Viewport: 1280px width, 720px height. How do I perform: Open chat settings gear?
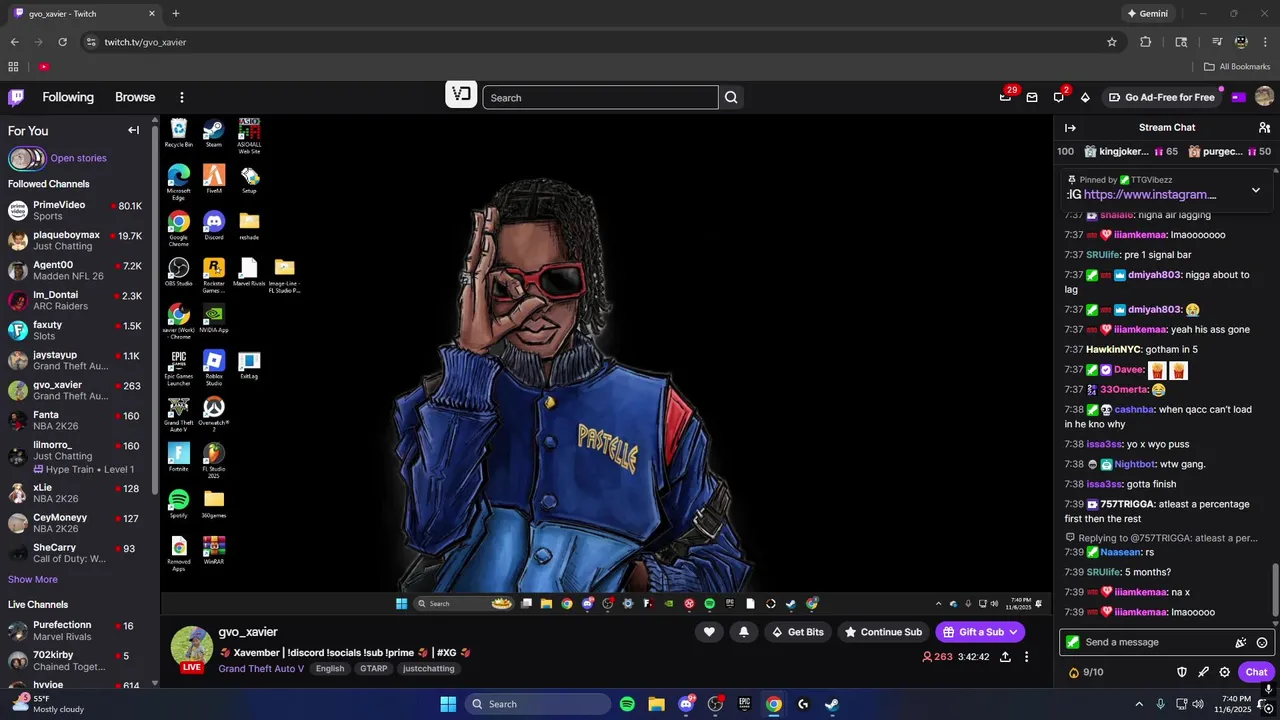1224,672
